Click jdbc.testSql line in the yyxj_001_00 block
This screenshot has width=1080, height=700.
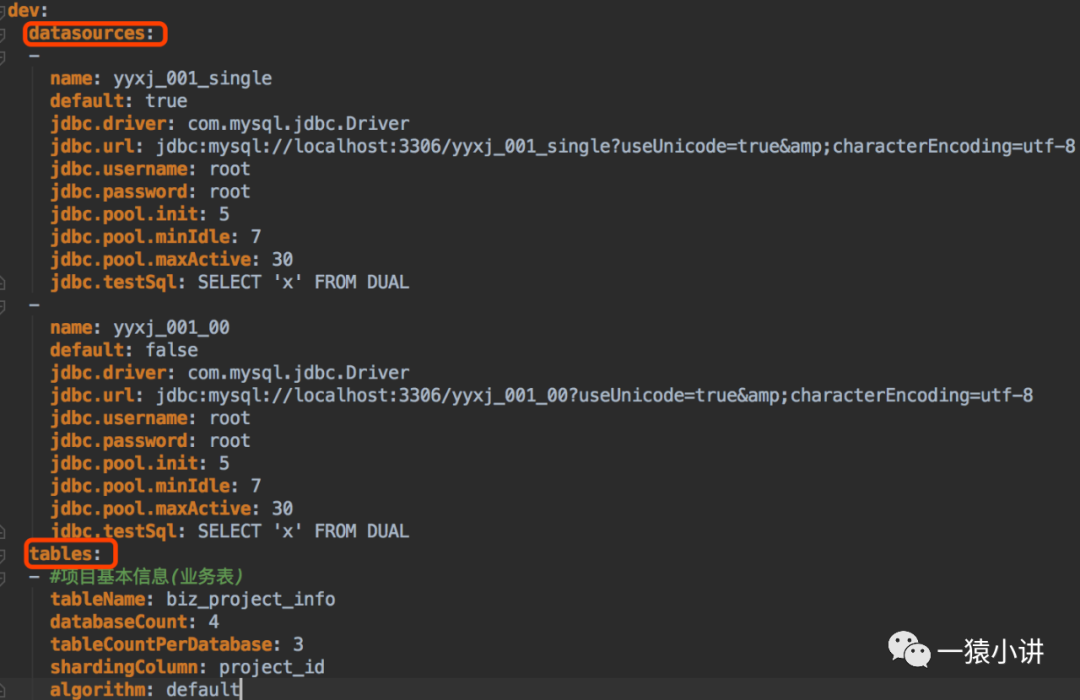click(229, 531)
